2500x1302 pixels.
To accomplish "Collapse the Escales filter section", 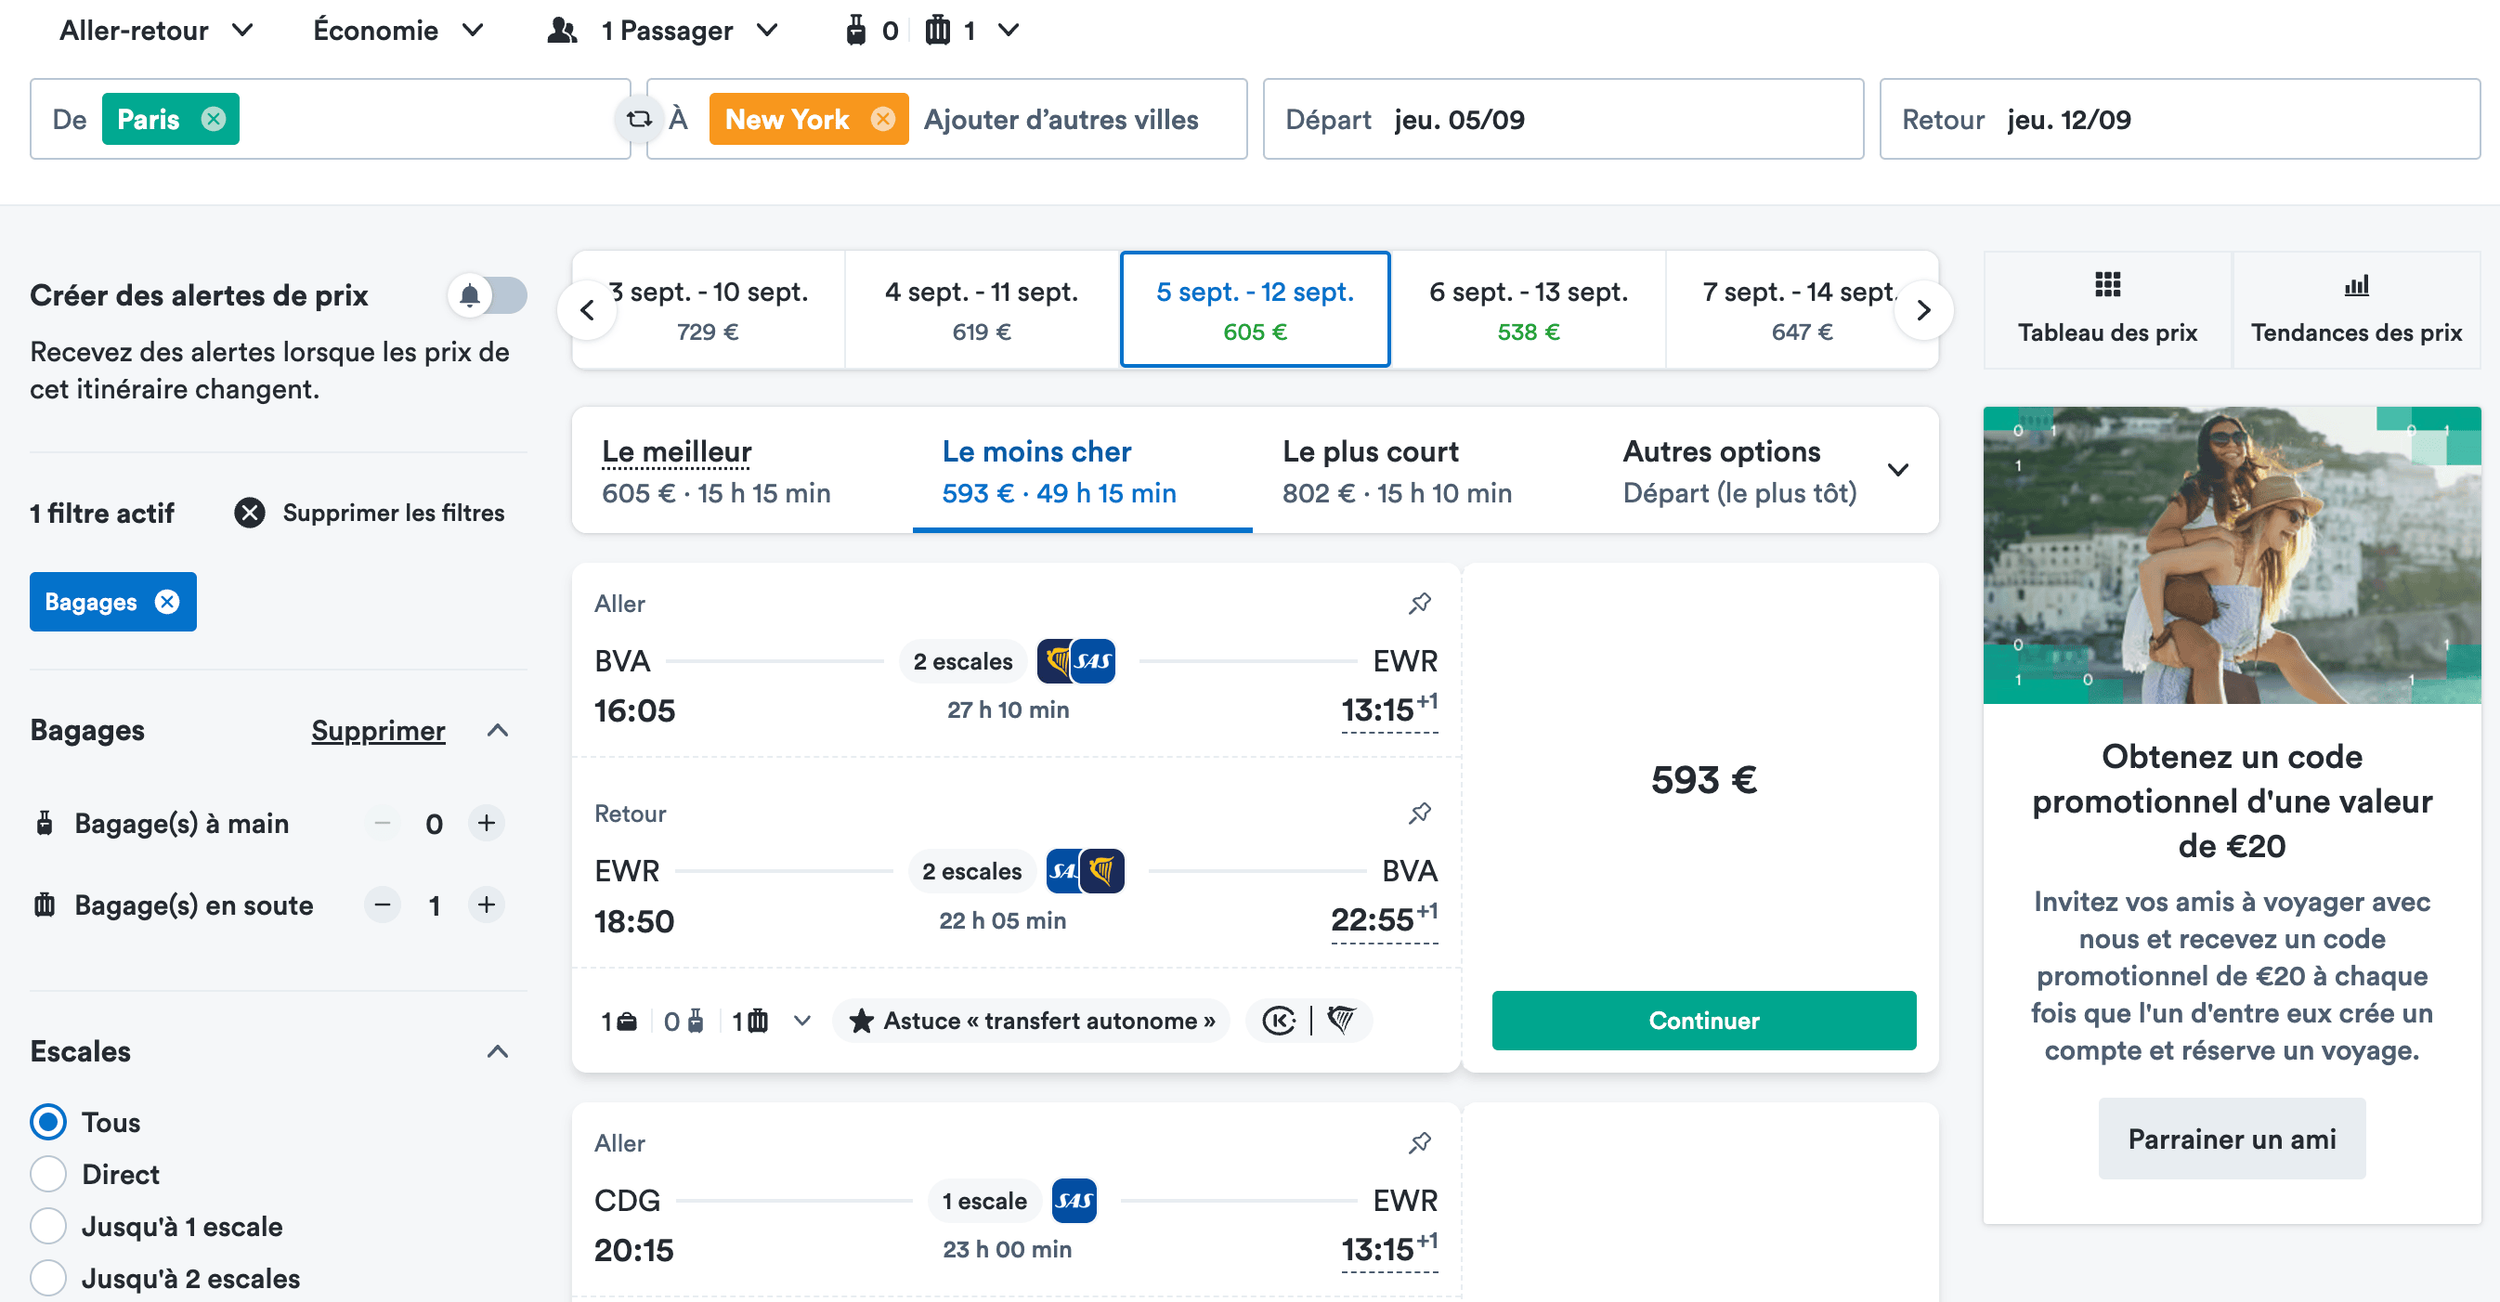I will point(497,1052).
